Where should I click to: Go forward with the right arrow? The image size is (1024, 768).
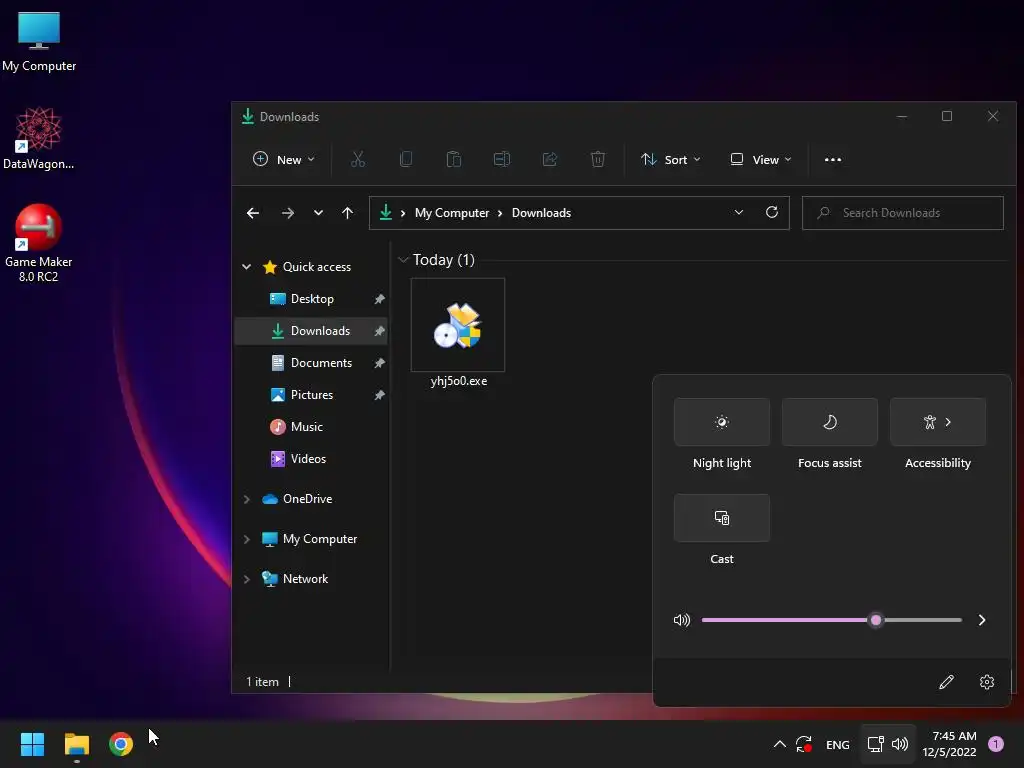tap(287, 213)
